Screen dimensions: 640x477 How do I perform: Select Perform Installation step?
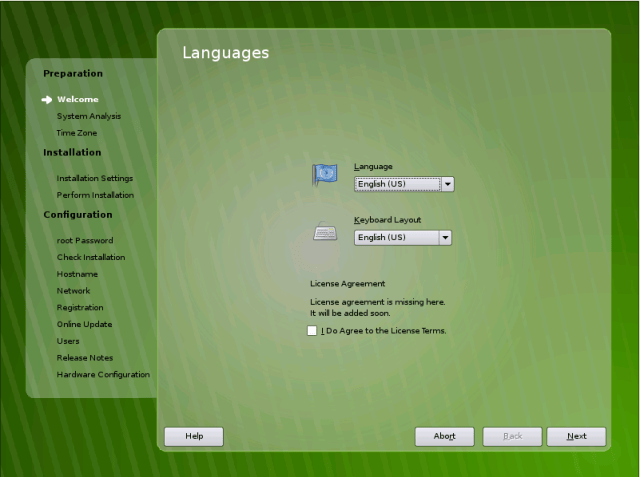point(95,195)
